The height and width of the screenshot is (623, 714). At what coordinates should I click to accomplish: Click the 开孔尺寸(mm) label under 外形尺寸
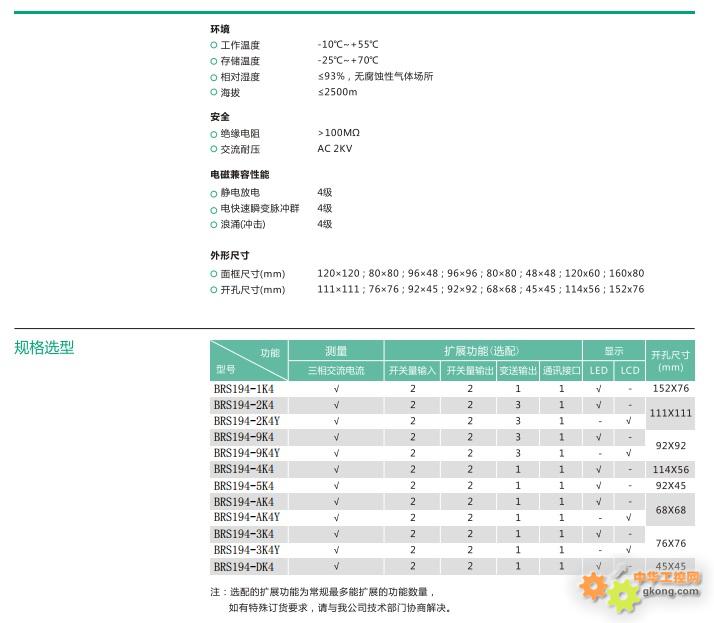pos(253,290)
